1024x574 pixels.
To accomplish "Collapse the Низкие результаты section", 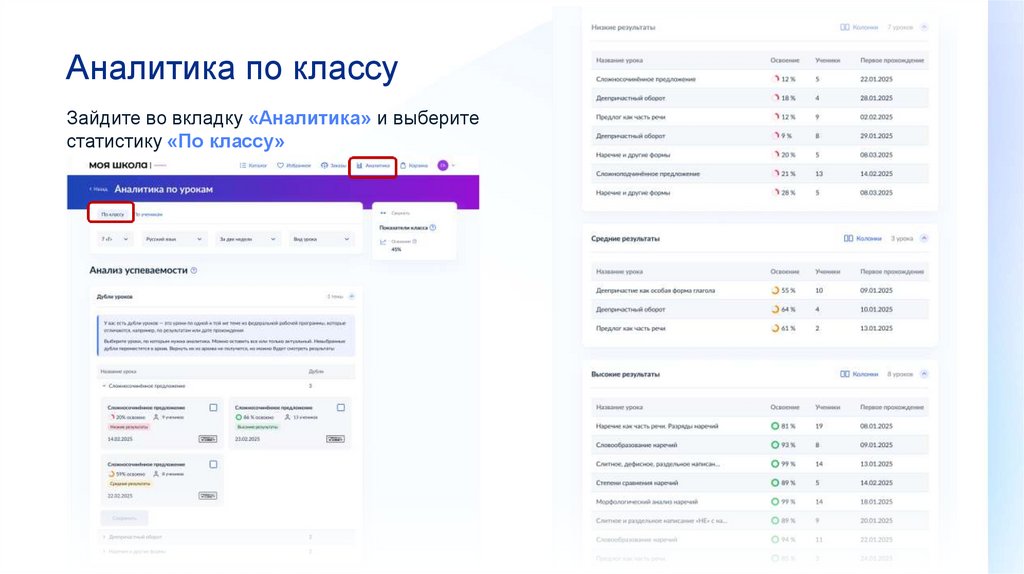I will click(x=924, y=27).
